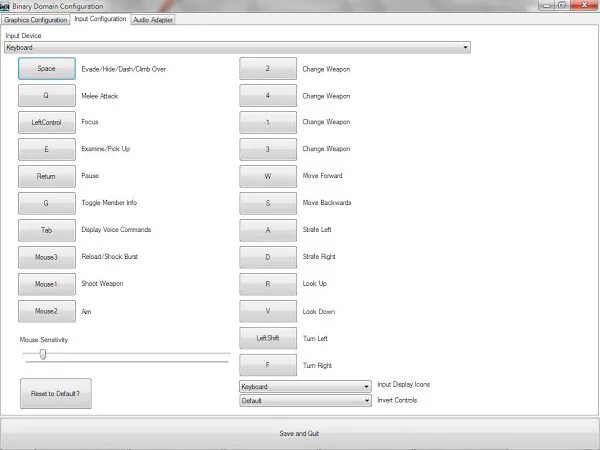The image size is (600, 450).
Task: Change the Mouse3 Reload/Shock Burst binding
Action: tap(47, 257)
